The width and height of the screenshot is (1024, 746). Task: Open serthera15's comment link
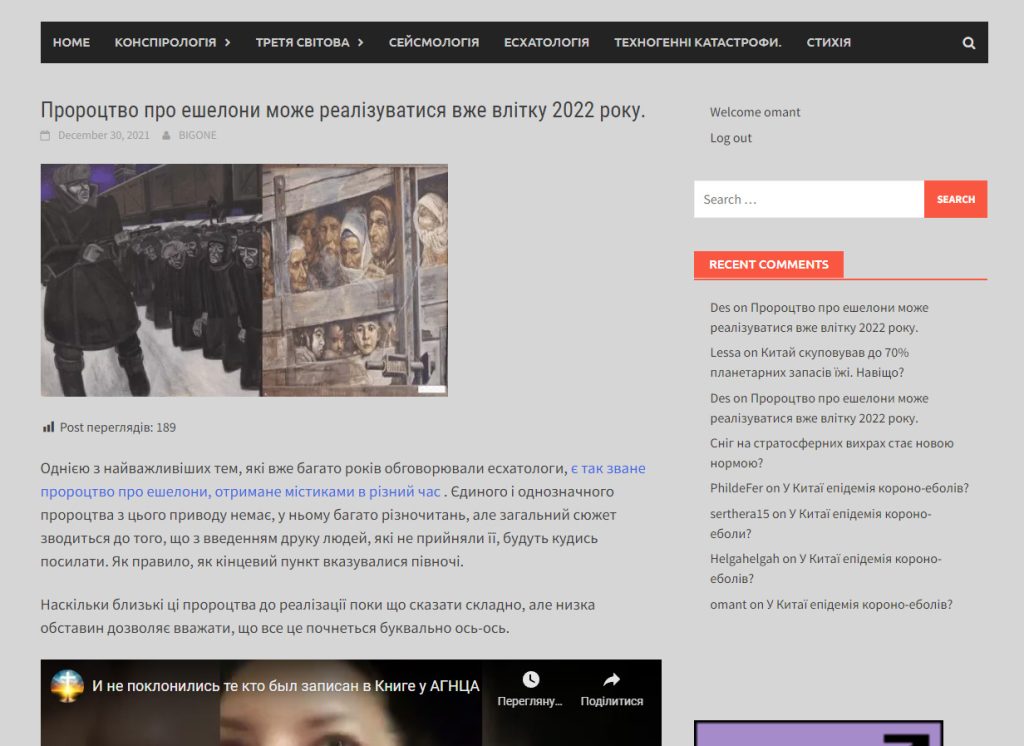(x=820, y=523)
